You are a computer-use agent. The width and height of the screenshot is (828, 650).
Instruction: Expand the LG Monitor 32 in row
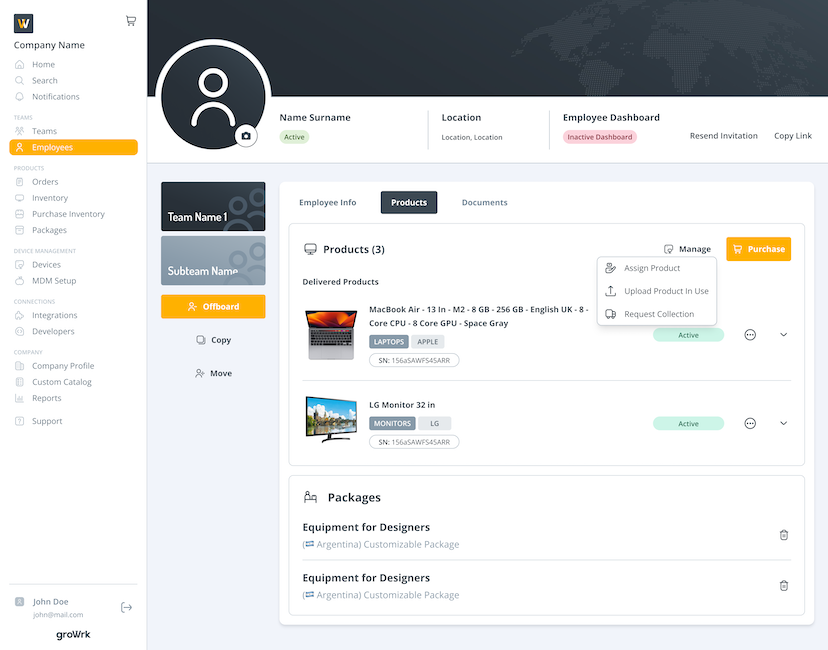(783, 423)
